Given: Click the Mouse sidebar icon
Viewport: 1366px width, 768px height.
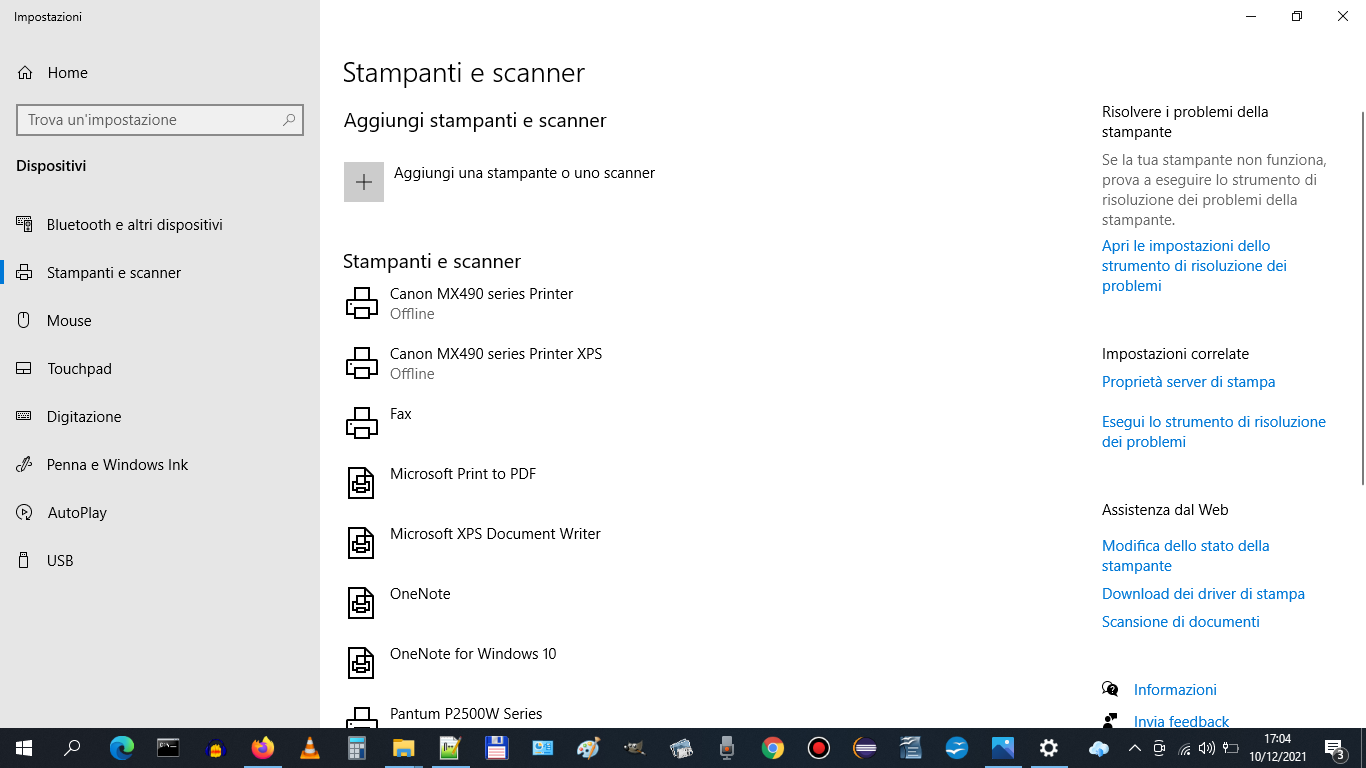Looking at the screenshot, I should (x=24, y=321).
